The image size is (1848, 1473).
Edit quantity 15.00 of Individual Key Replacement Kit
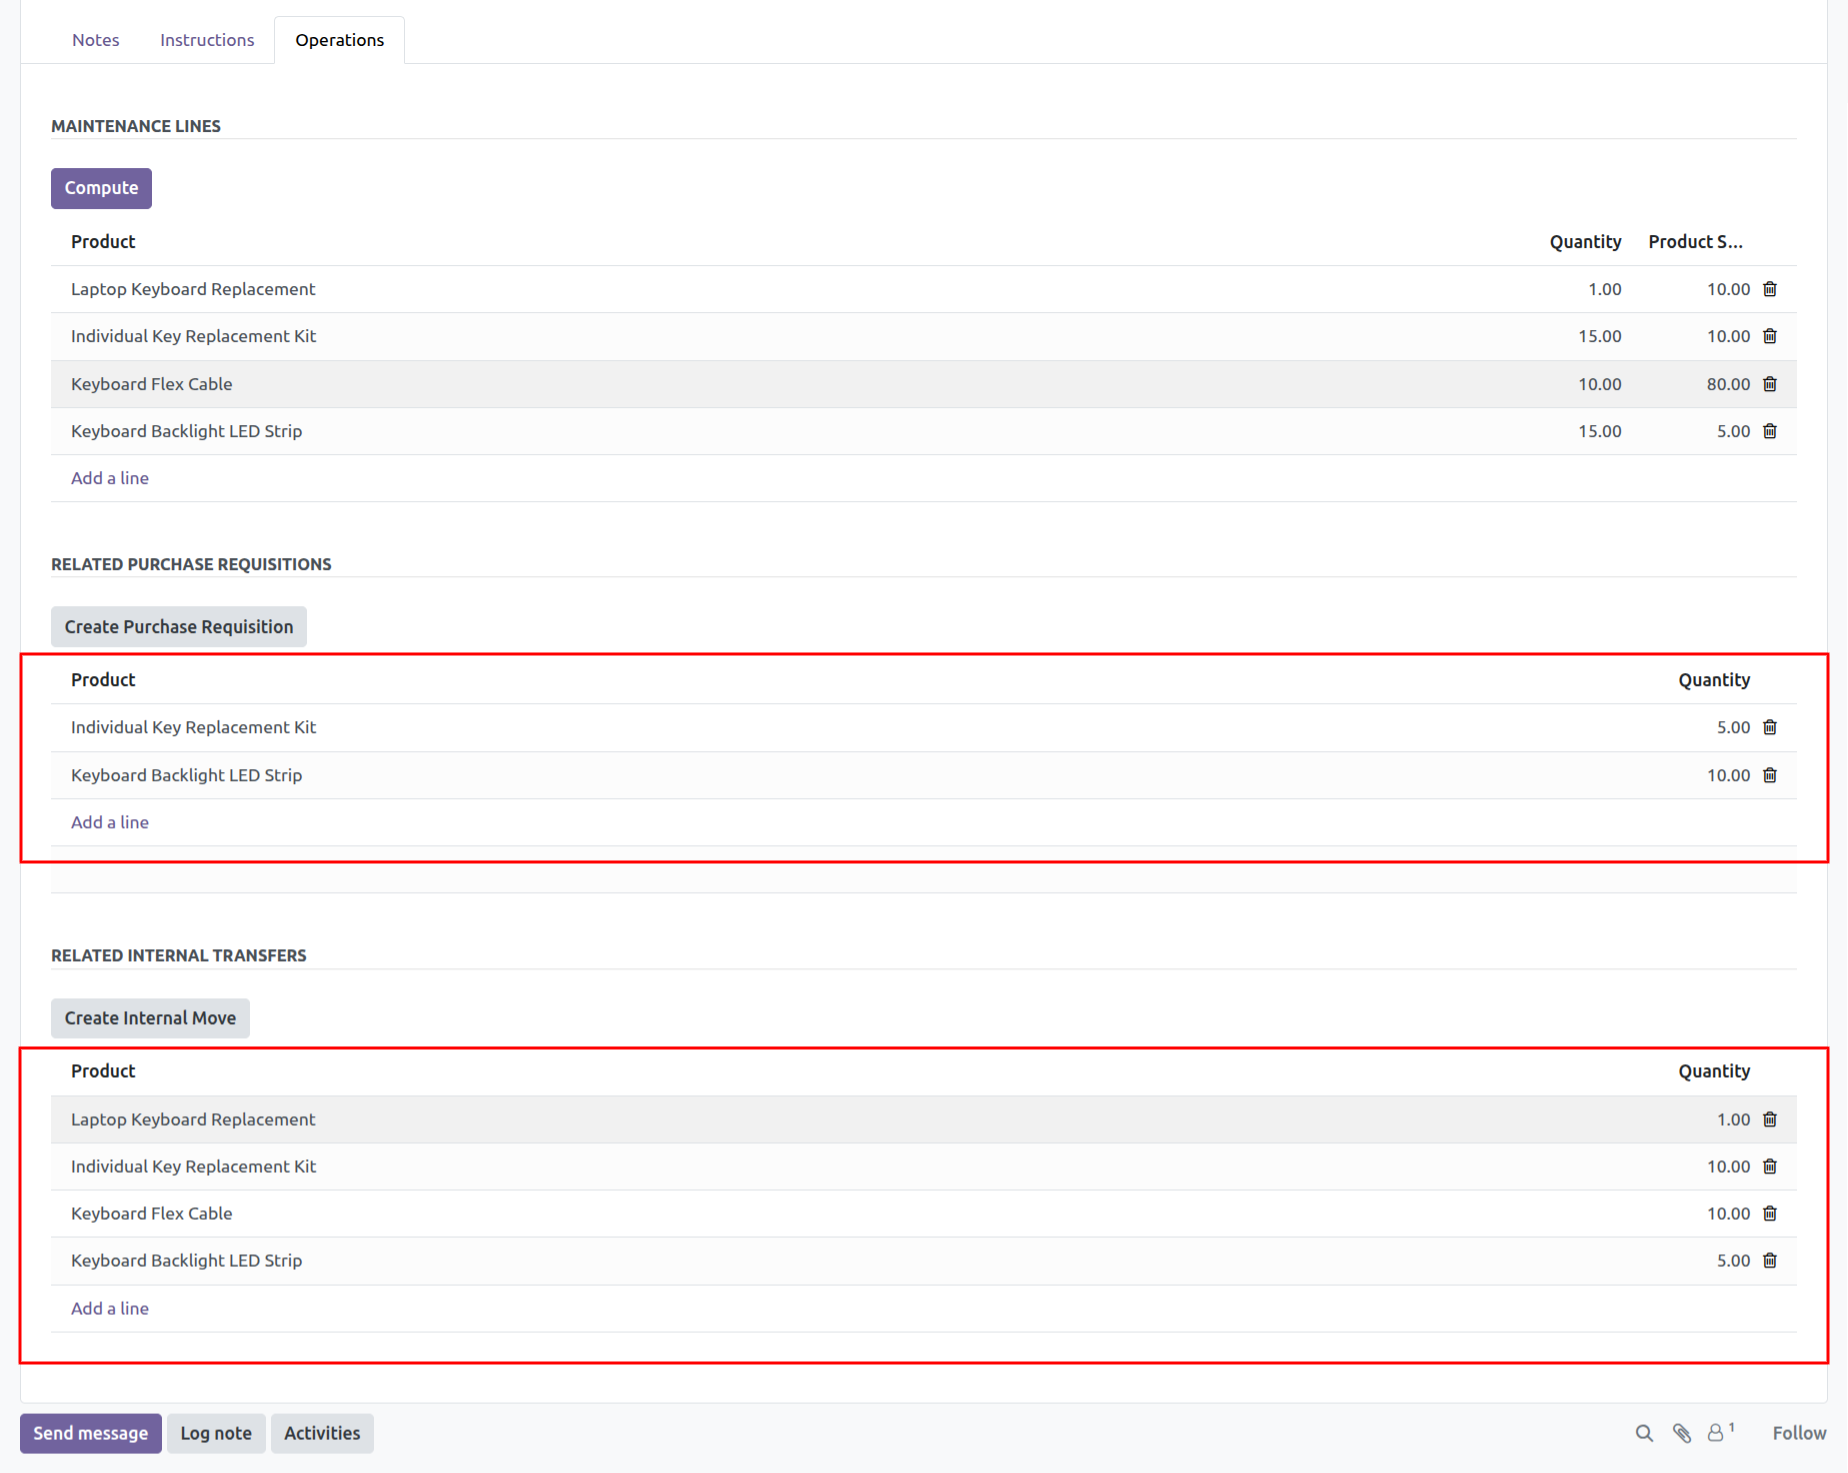(1599, 336)
